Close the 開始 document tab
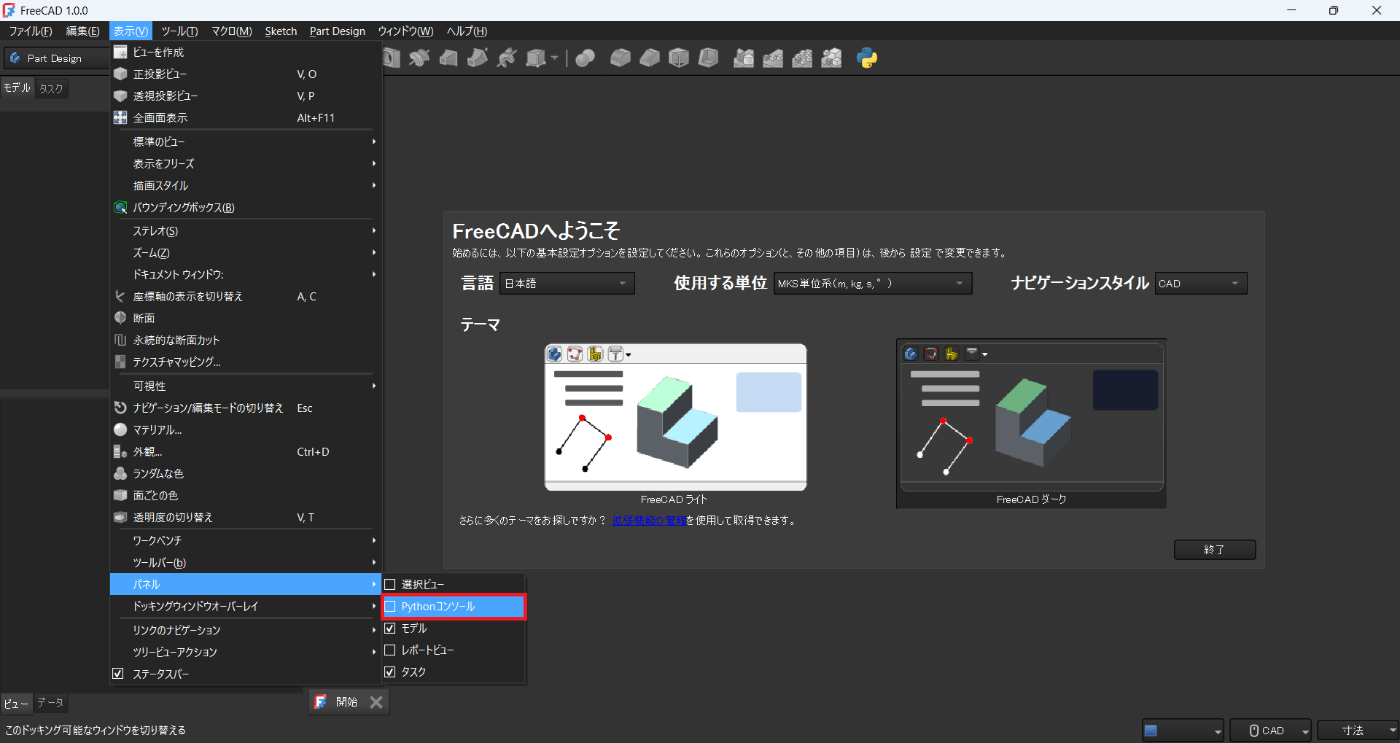Image resolution: width=1400 pixels, height=743 pixels. [376, 702]
